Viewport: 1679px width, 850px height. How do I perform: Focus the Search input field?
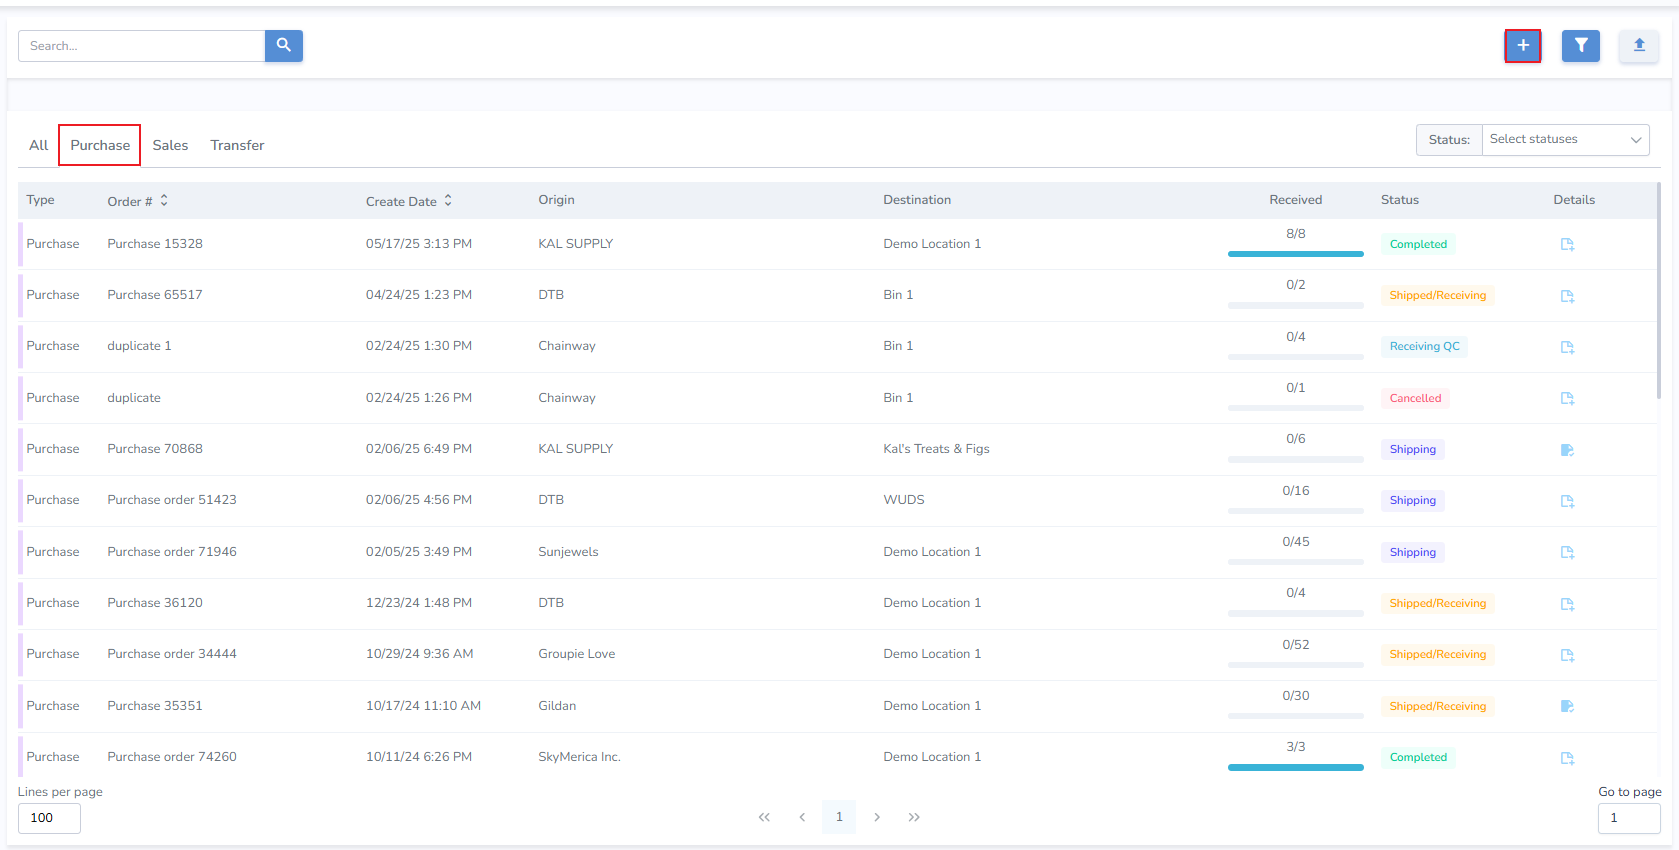coord(141,46)
